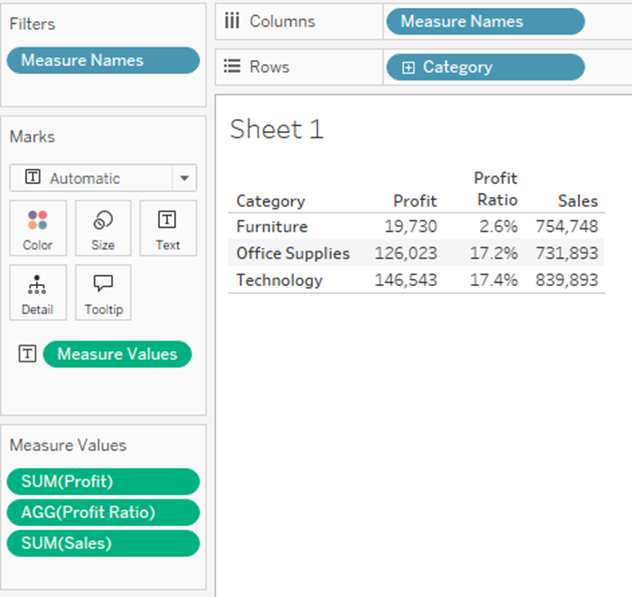Click Furniture profit ratio 2.6%
Image resolution: width=632 pixels, height=597 pixels.
click(499, 227)
